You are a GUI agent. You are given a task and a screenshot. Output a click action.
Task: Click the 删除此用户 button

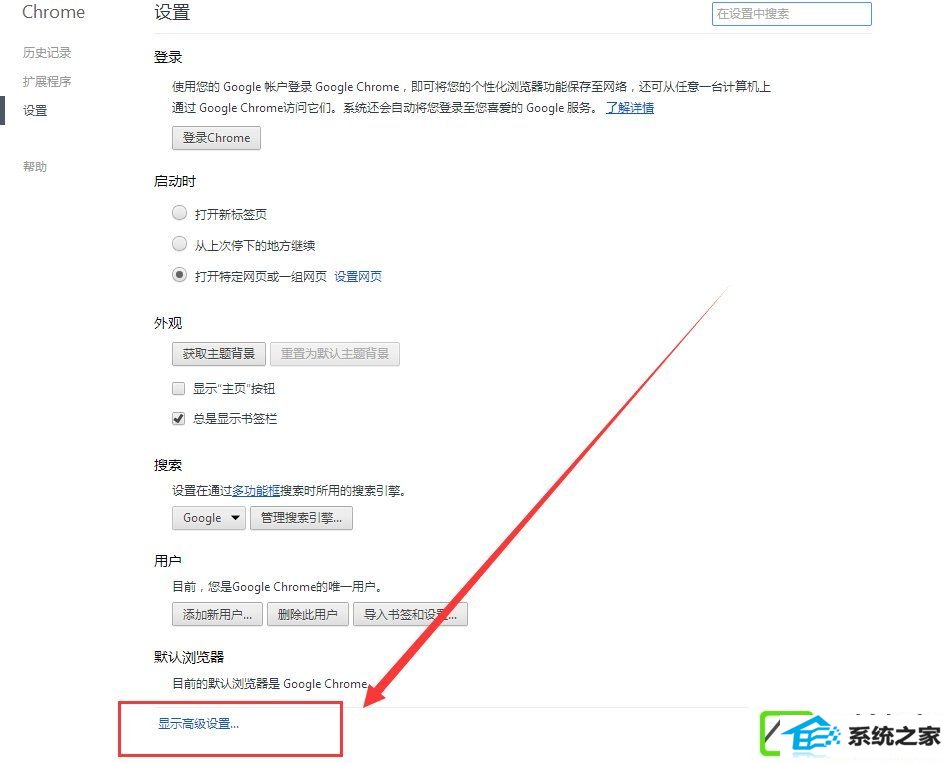coord(307,614)
